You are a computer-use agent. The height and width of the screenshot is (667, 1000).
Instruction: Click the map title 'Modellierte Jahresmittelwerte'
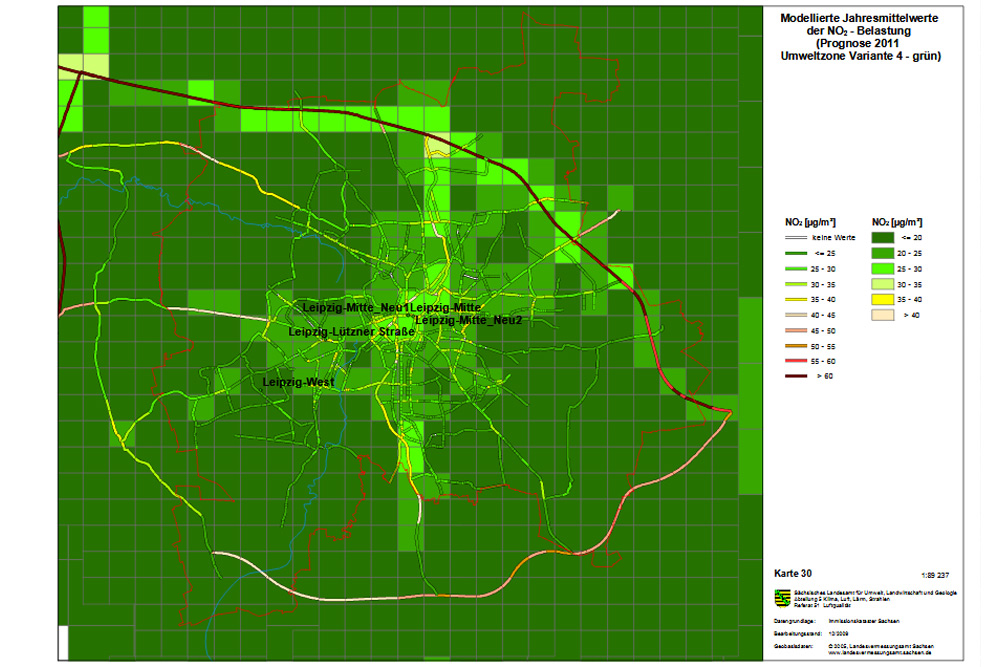(859, 17)
